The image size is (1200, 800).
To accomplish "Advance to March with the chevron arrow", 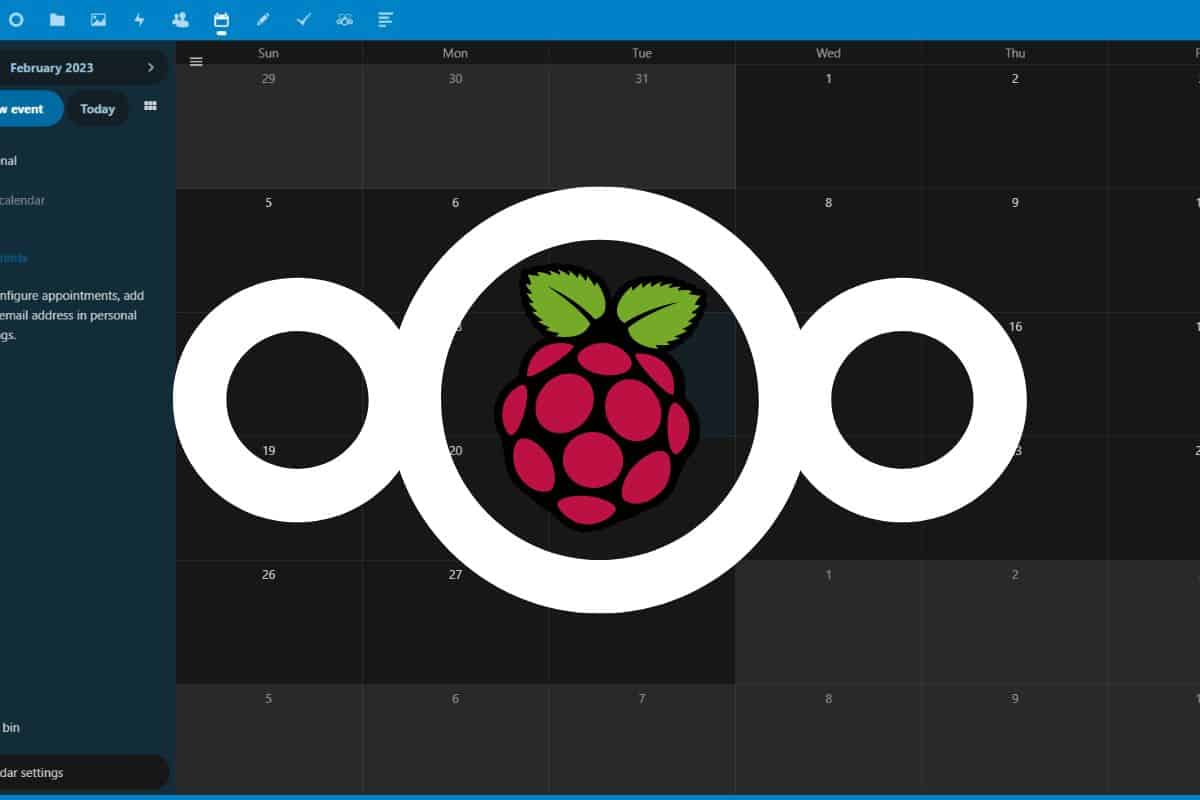I will 152,67.
